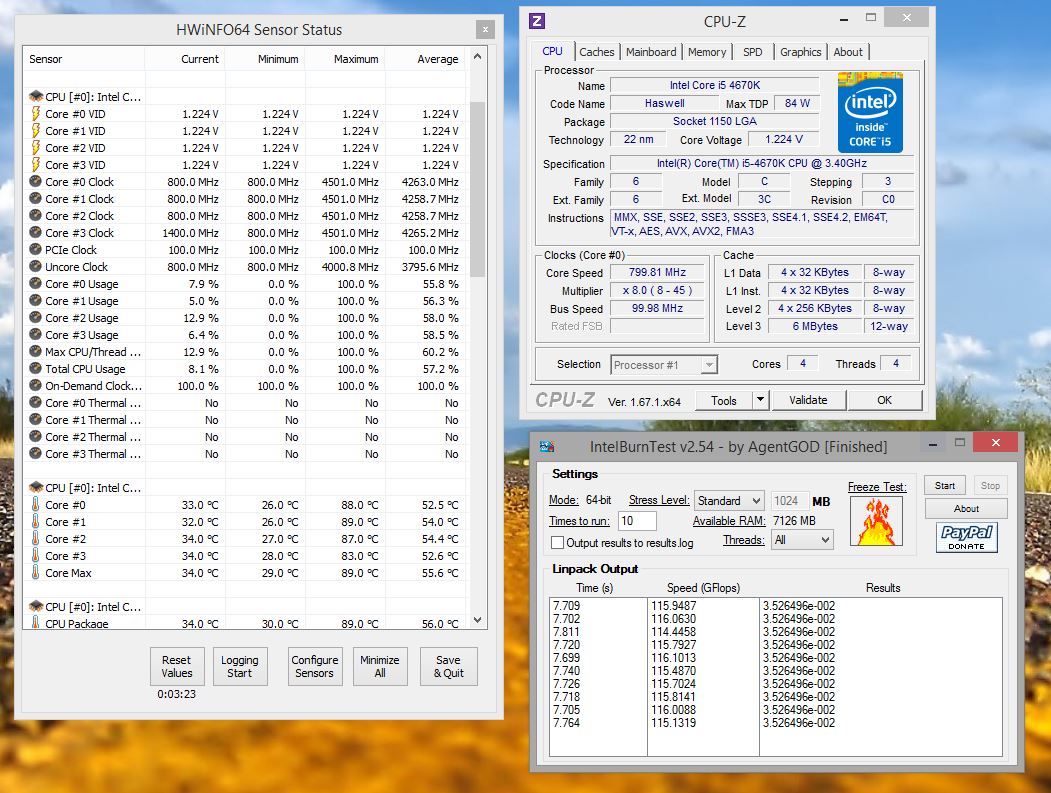1051x793 pixels.
Task: Switch to the Graphics tab in CPU-Z
Action: tap(800, 52)
